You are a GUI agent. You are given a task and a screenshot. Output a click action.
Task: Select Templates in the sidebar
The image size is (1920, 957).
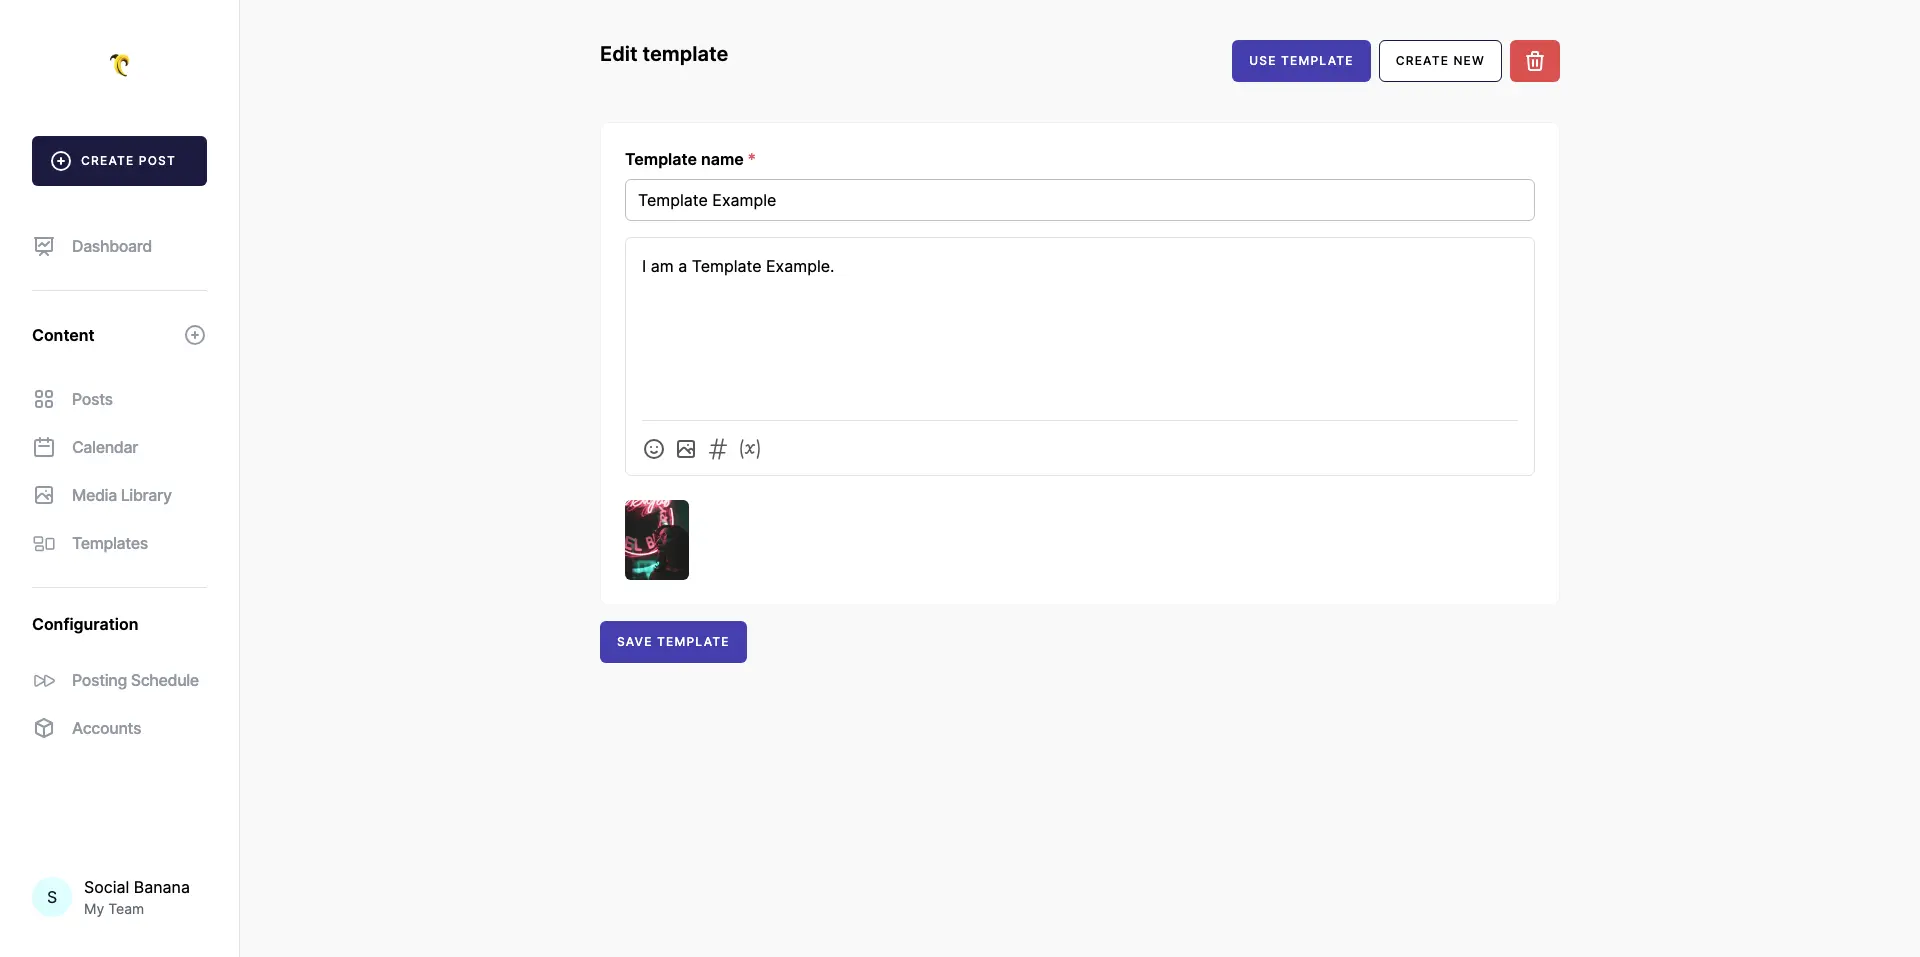109,543
